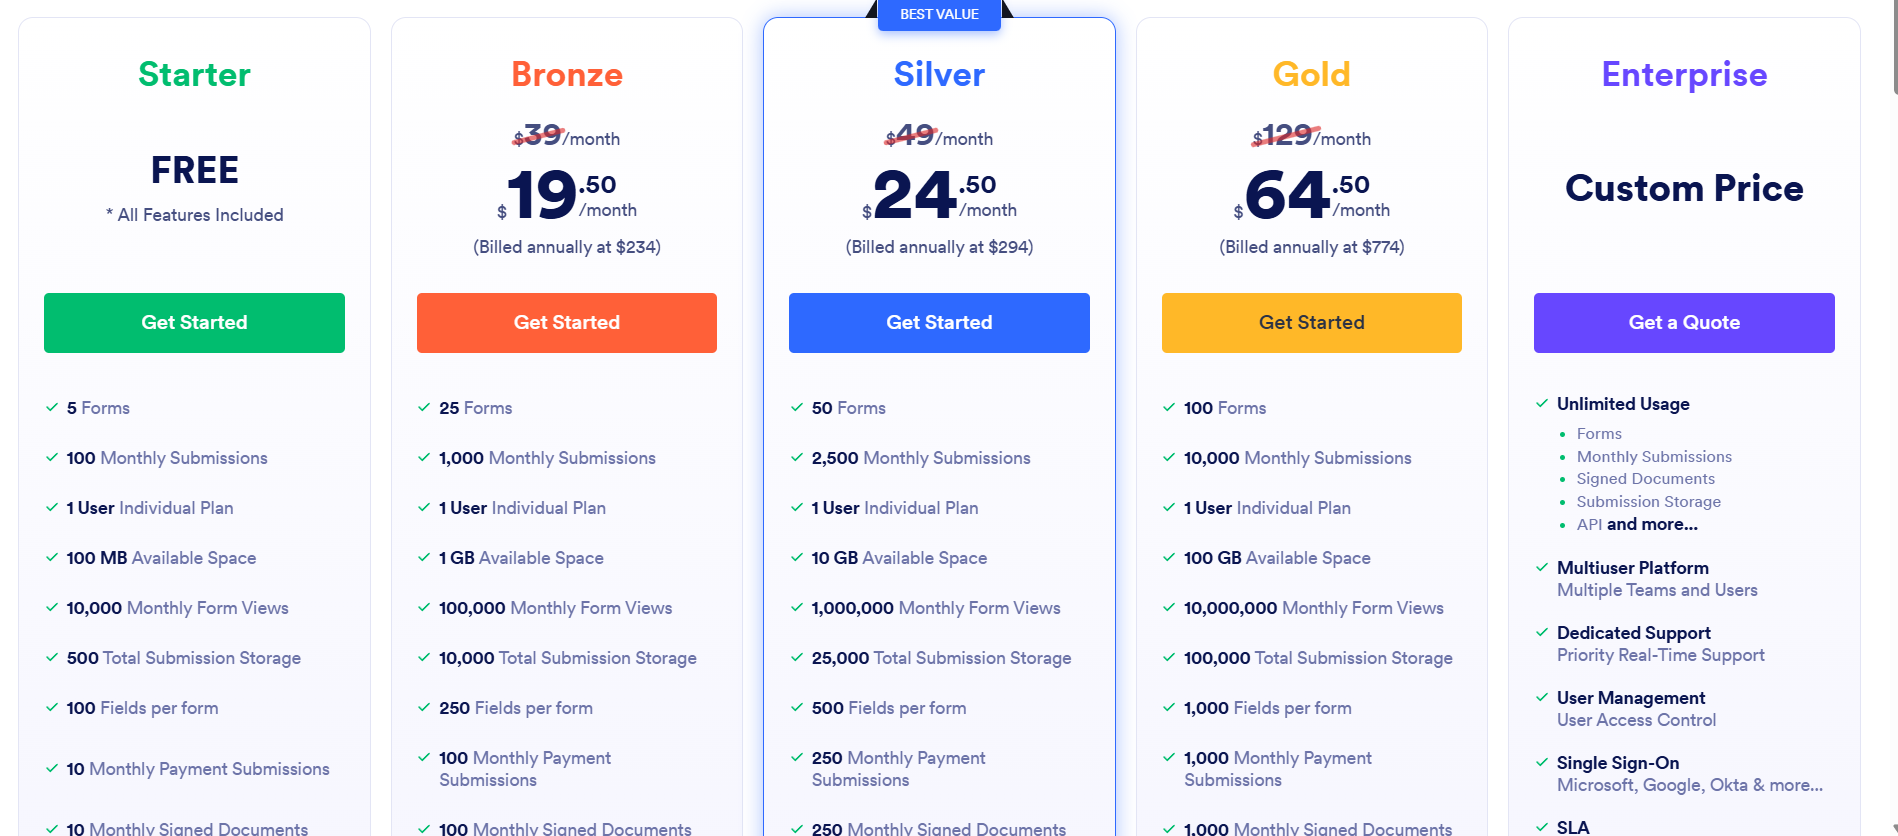1898x836 pixels.
Task: Click Get a Quote for Enterprise
Action: click(1684, 322)
